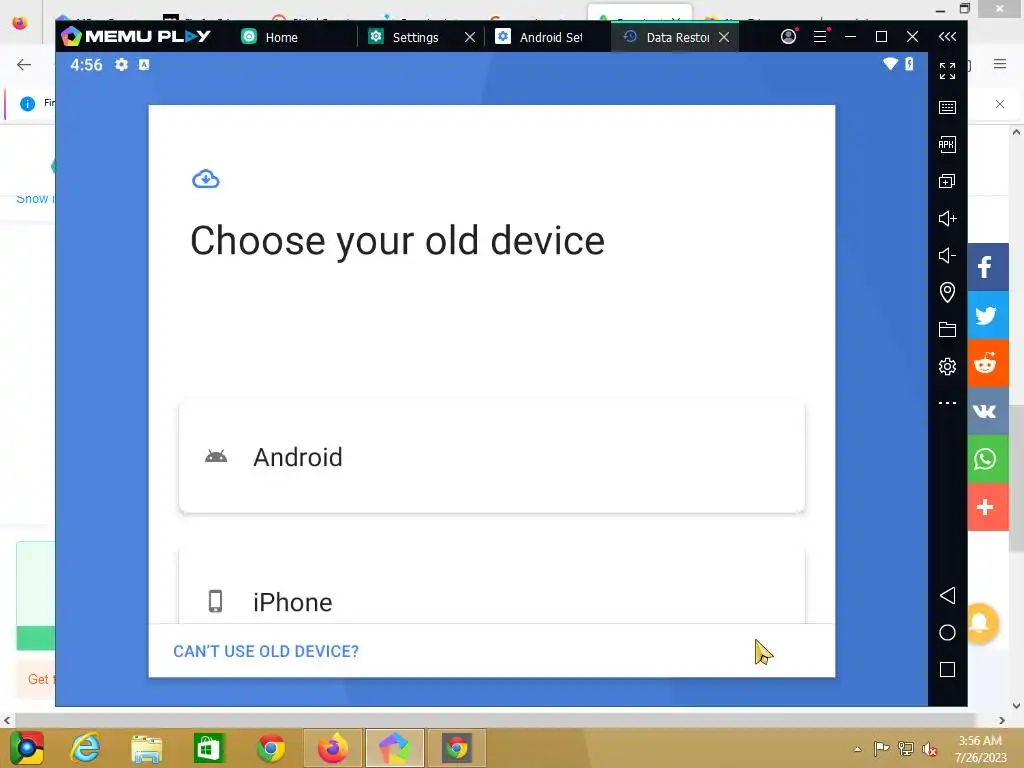Screen dimensions: 1024x768
Task: Go back in the Firefox browser
Action: pos(24,64)
